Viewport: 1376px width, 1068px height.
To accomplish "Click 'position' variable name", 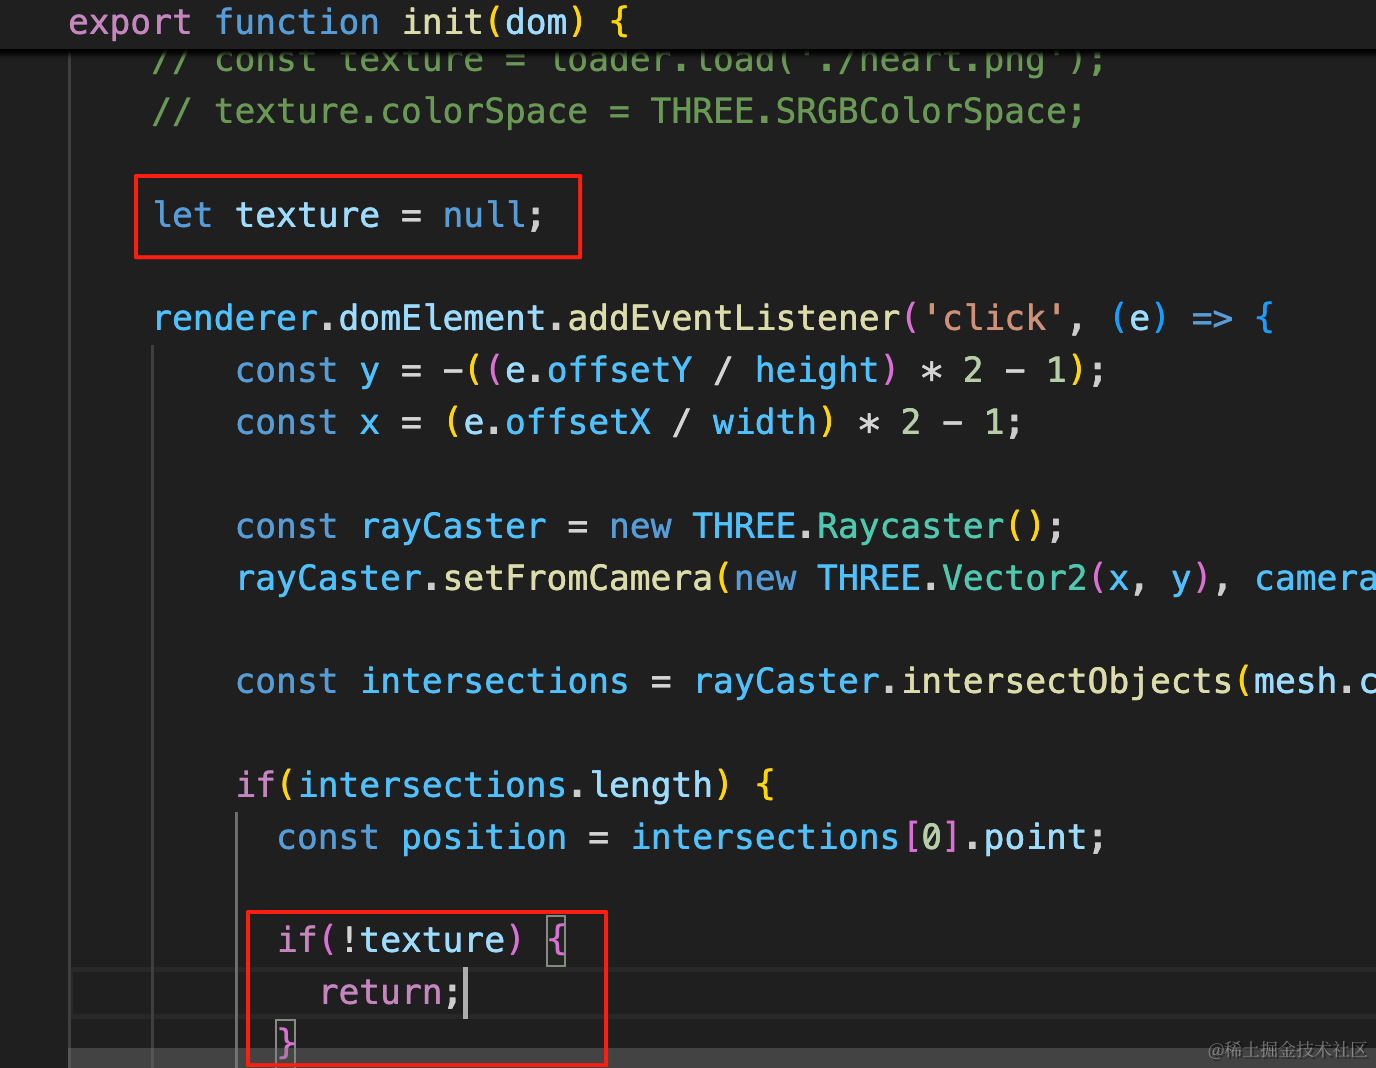I will (484, 837).
